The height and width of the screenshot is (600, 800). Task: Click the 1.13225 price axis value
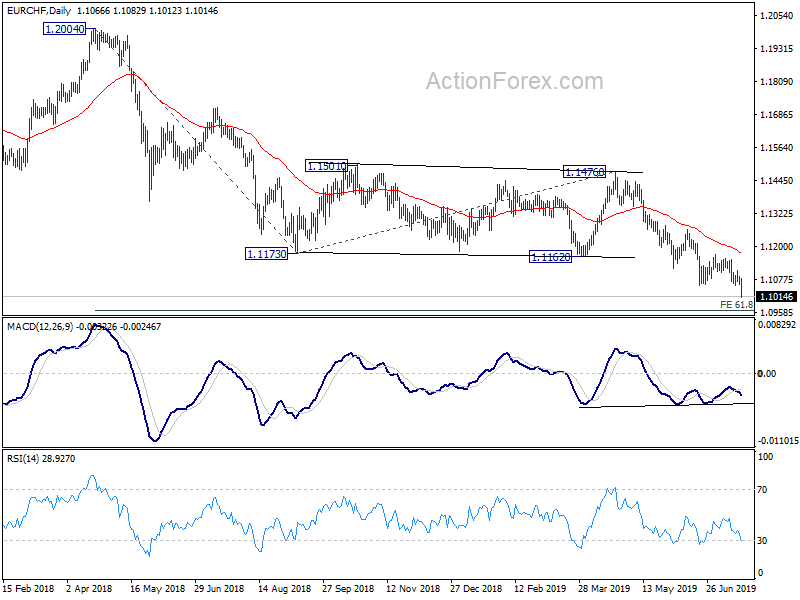777,214
